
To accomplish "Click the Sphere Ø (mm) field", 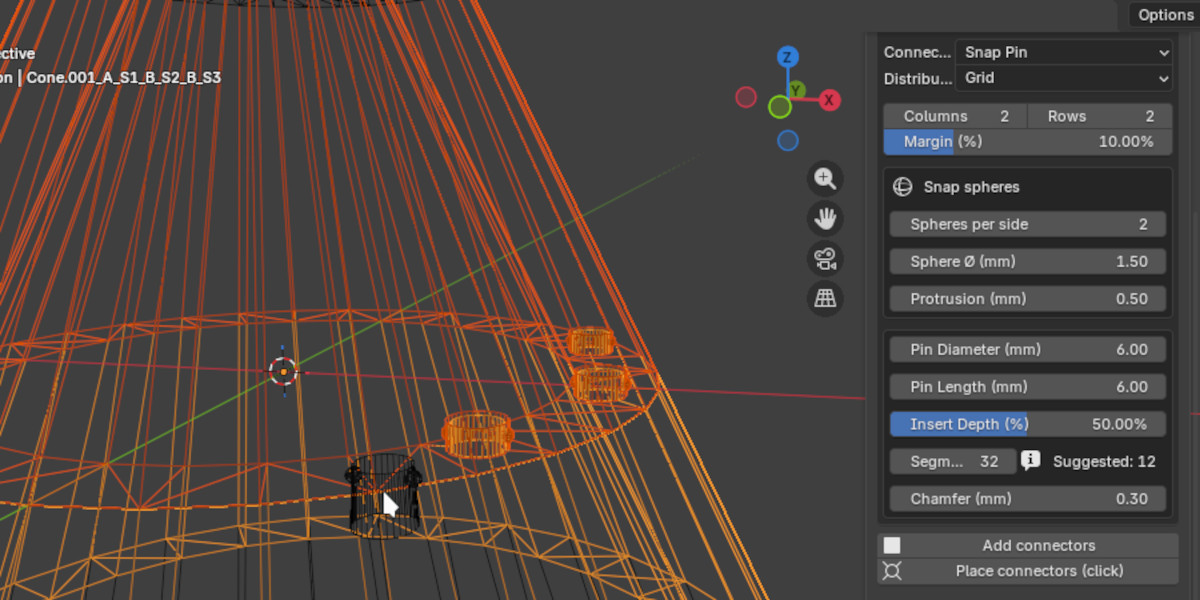I will [x=1028, y=261].
